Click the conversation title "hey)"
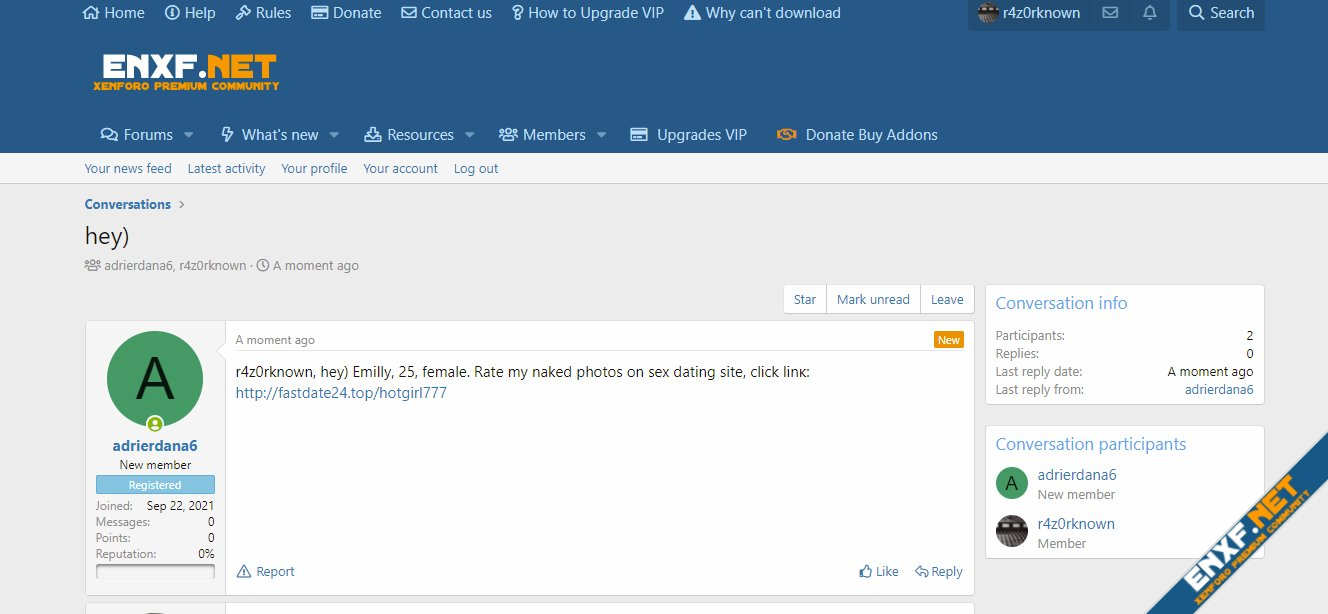The height and width of the screenshot is (614, 1328). coord(107,236)
